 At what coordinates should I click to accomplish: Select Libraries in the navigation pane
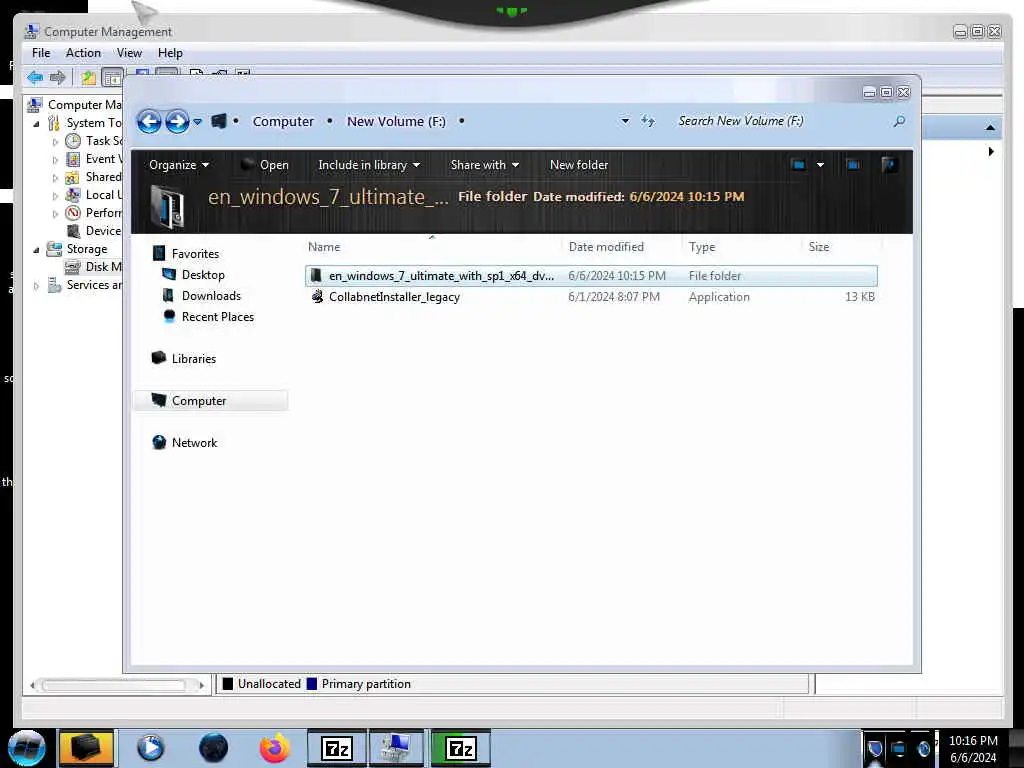pyautogui.click(x=193, y=359)
